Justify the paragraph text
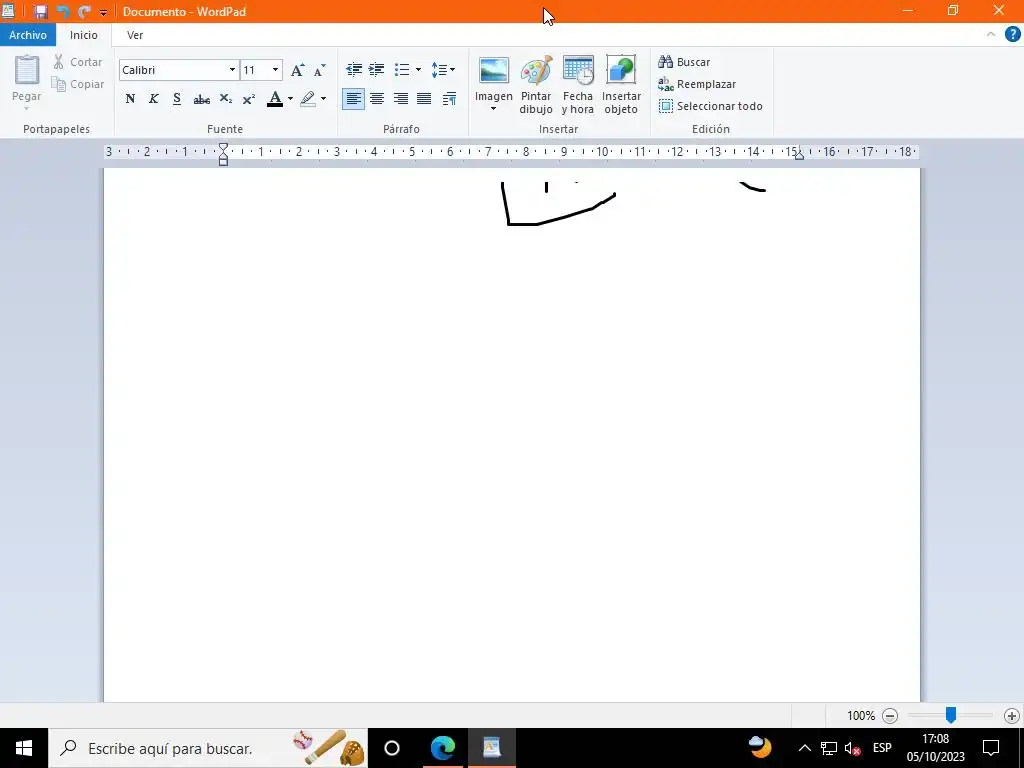 click(x=424, y=99)
